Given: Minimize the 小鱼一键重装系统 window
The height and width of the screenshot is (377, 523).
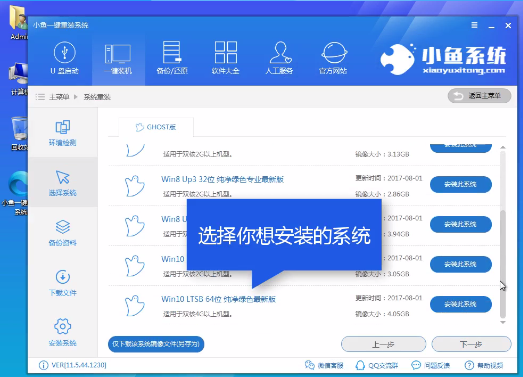Looking at the screenshot, I should pos(491,26).
